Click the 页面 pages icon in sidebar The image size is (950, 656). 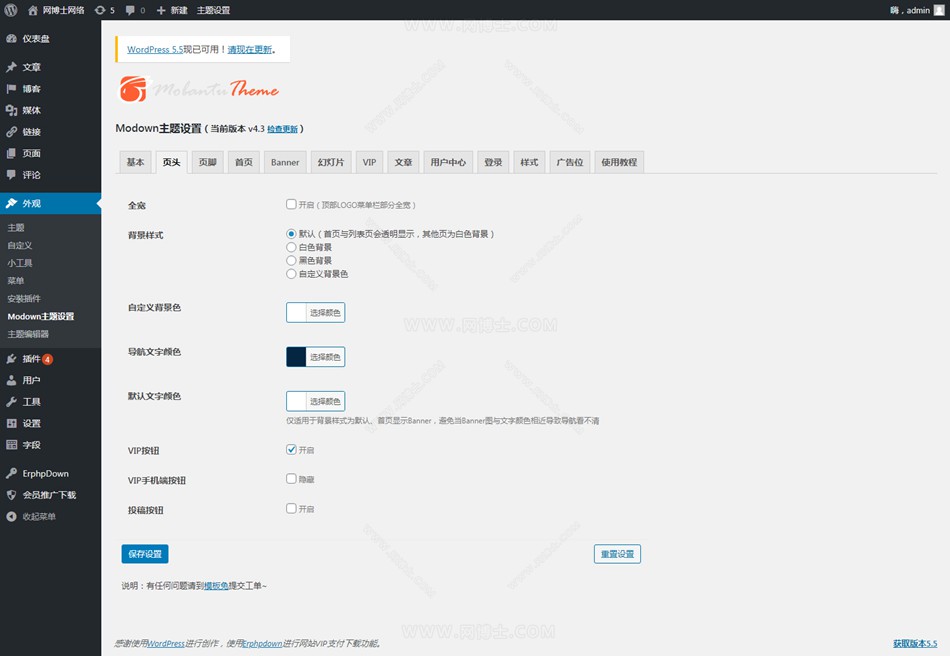pyautogui.click(x=12, y=153)
